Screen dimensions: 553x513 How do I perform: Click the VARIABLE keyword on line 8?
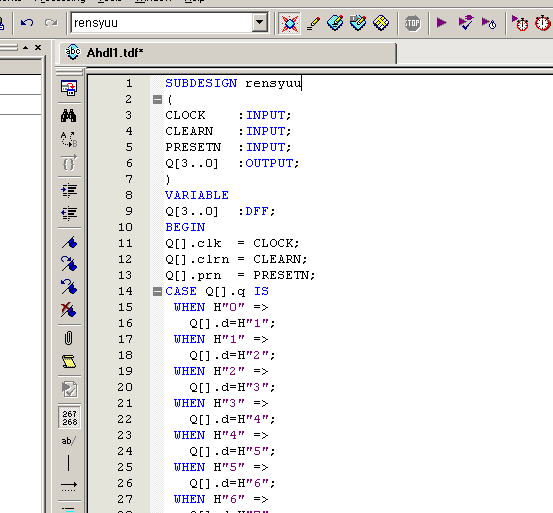tap(197, 195)
